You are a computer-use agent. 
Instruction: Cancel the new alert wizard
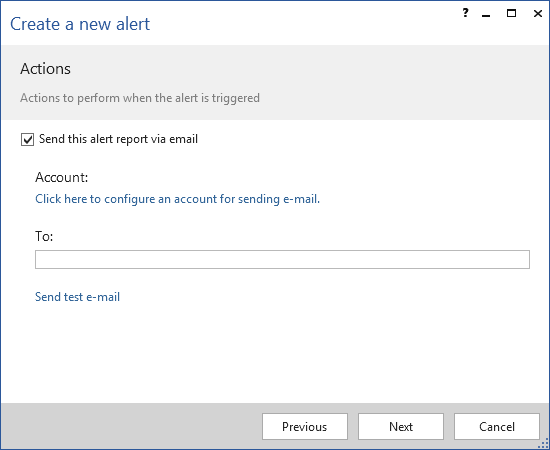[x=497, y=427]
